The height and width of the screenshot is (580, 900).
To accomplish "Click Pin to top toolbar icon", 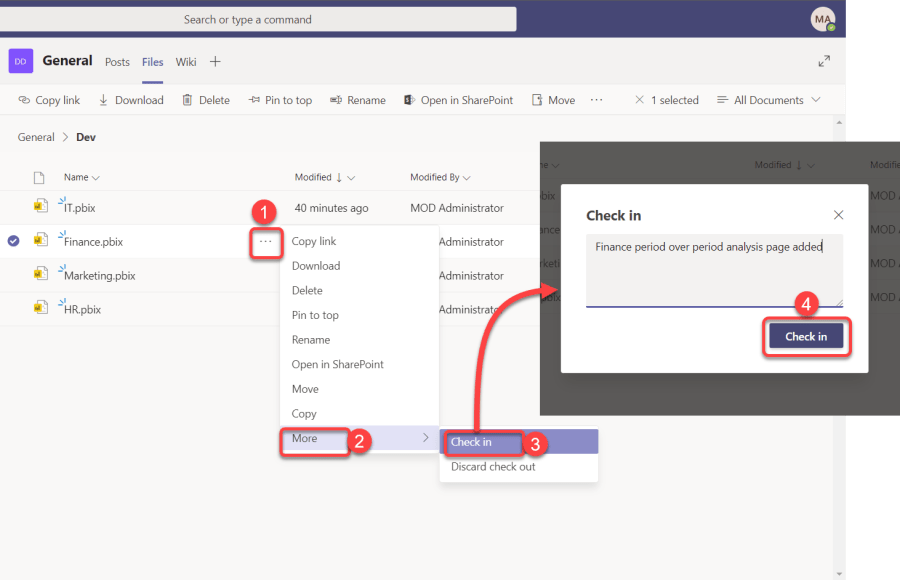I will tap(253, 100).
